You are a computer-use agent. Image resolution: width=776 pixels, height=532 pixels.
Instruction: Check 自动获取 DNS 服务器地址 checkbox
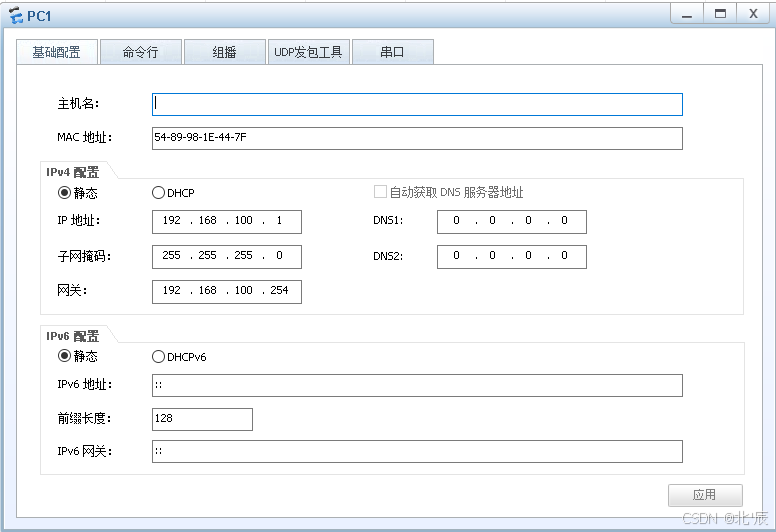380,192
